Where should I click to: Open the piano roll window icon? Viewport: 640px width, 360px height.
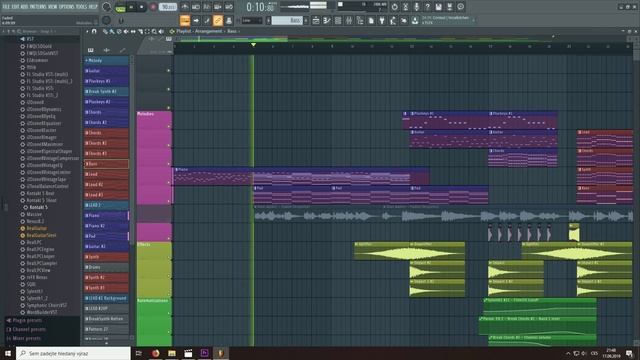click(327, 20)
